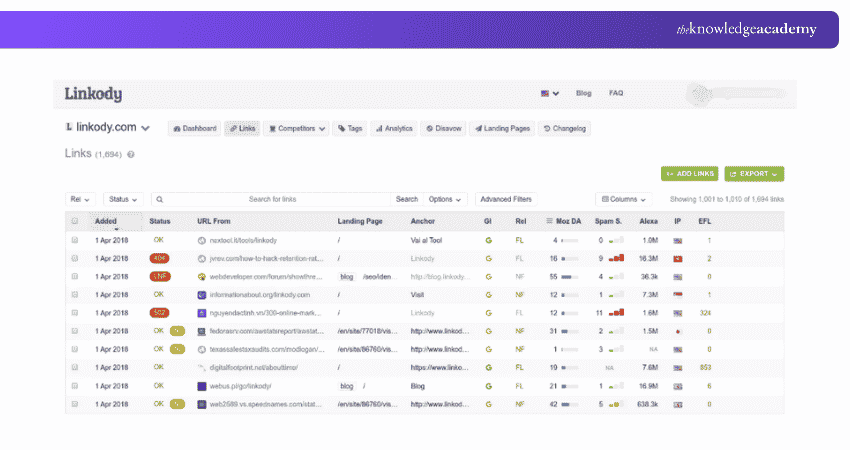Click the spam score bar on jvrev.com row
The width and height of the screenshot is (850, 450).
(616, 259)
